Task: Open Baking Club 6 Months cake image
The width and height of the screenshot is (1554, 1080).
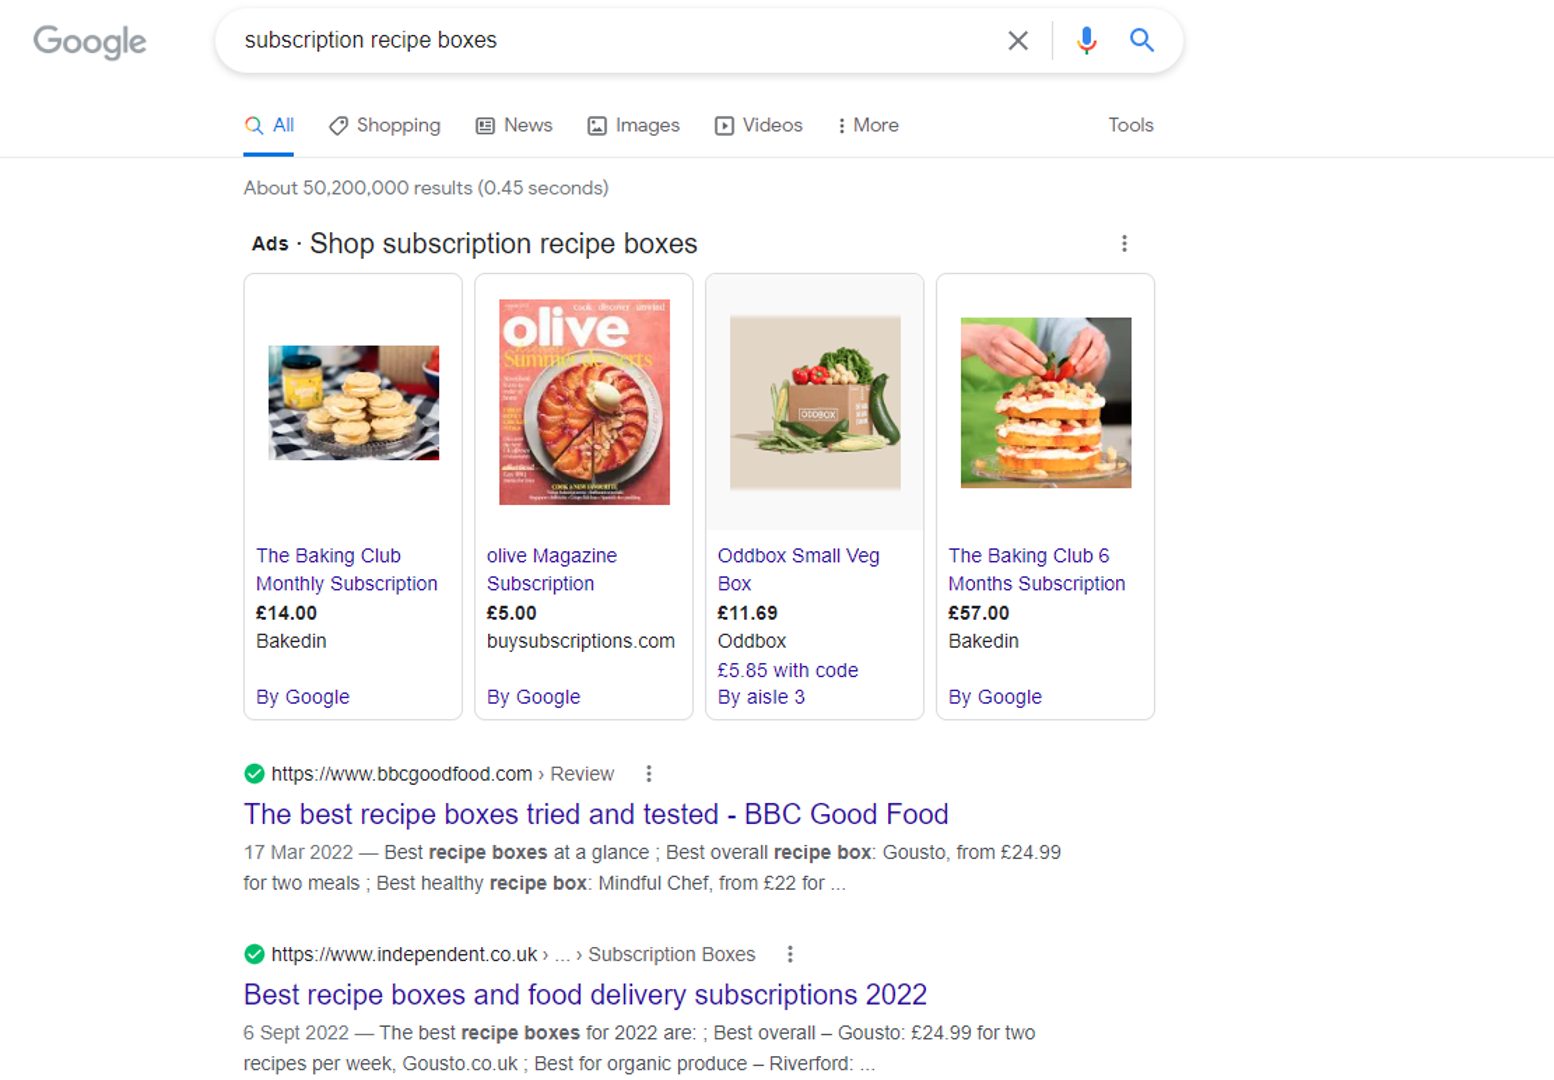Action: 1046,402
